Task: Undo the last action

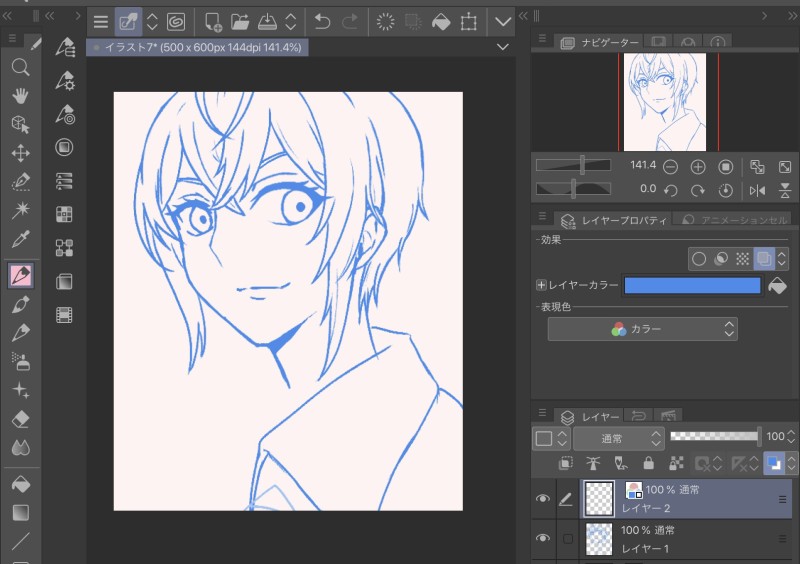Action: click(x=322, y=22)
